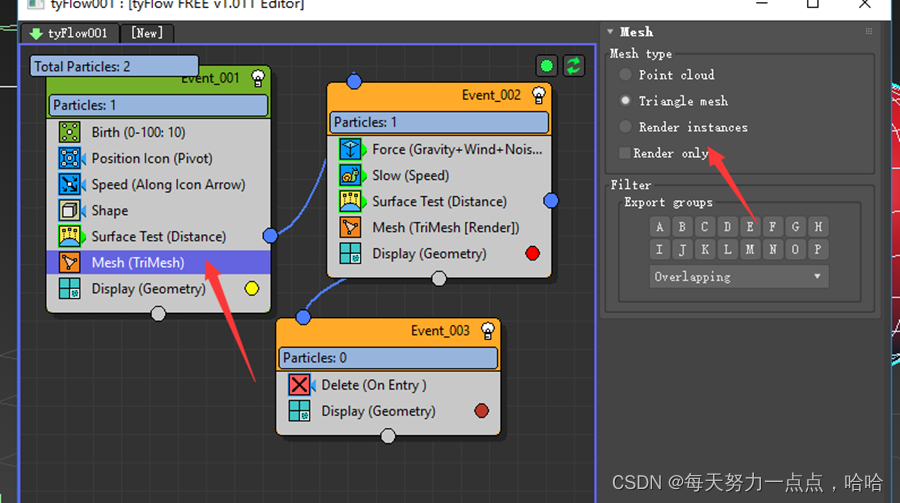
Task: Toggle export group P button
Action: click(818, 250)
